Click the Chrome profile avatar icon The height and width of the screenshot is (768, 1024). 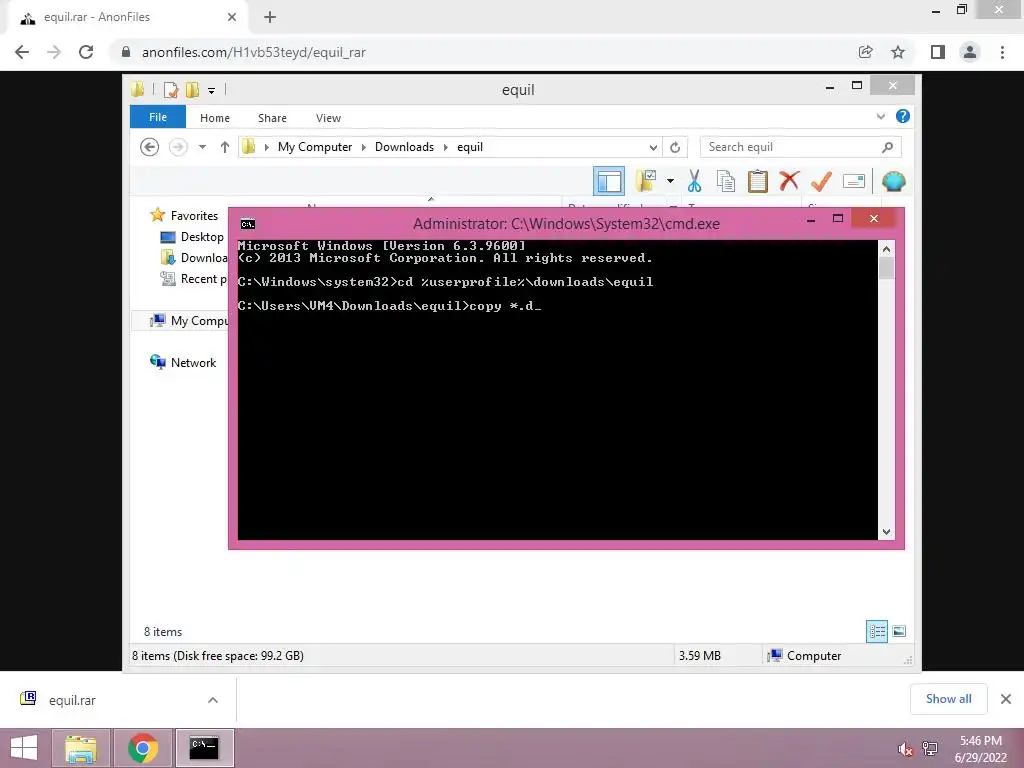coord(970,52)
